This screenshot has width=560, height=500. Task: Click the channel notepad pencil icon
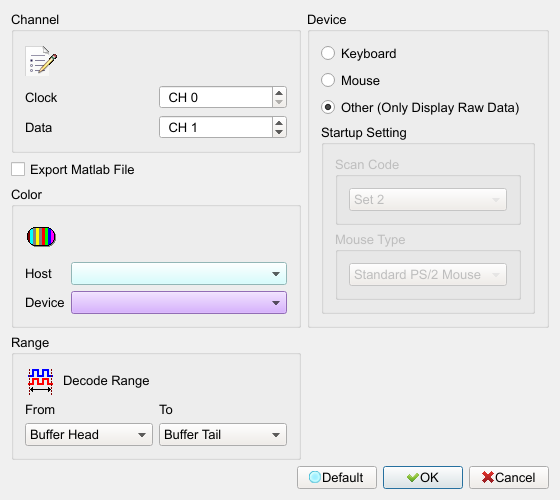coord(41,61)
